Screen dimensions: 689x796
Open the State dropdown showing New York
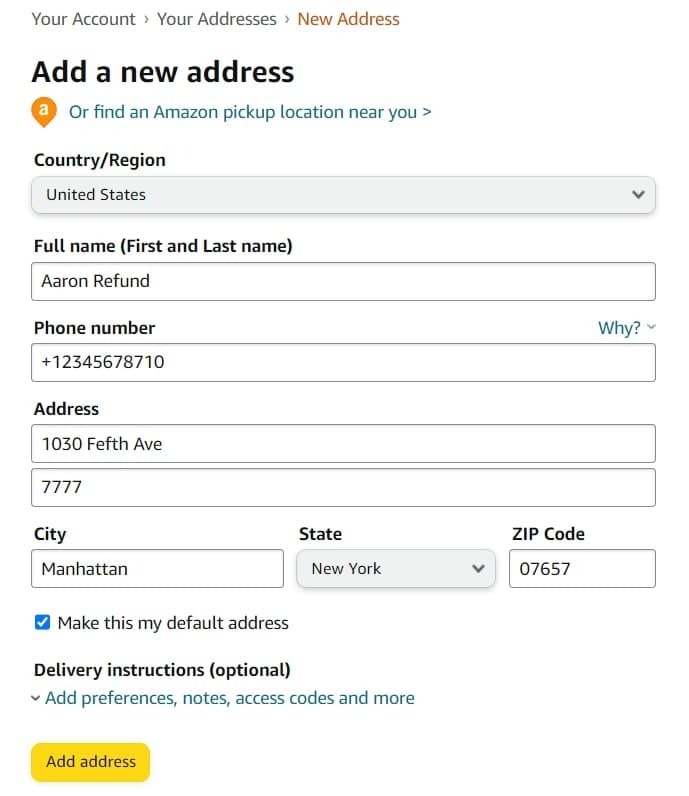tap(395, 569)
